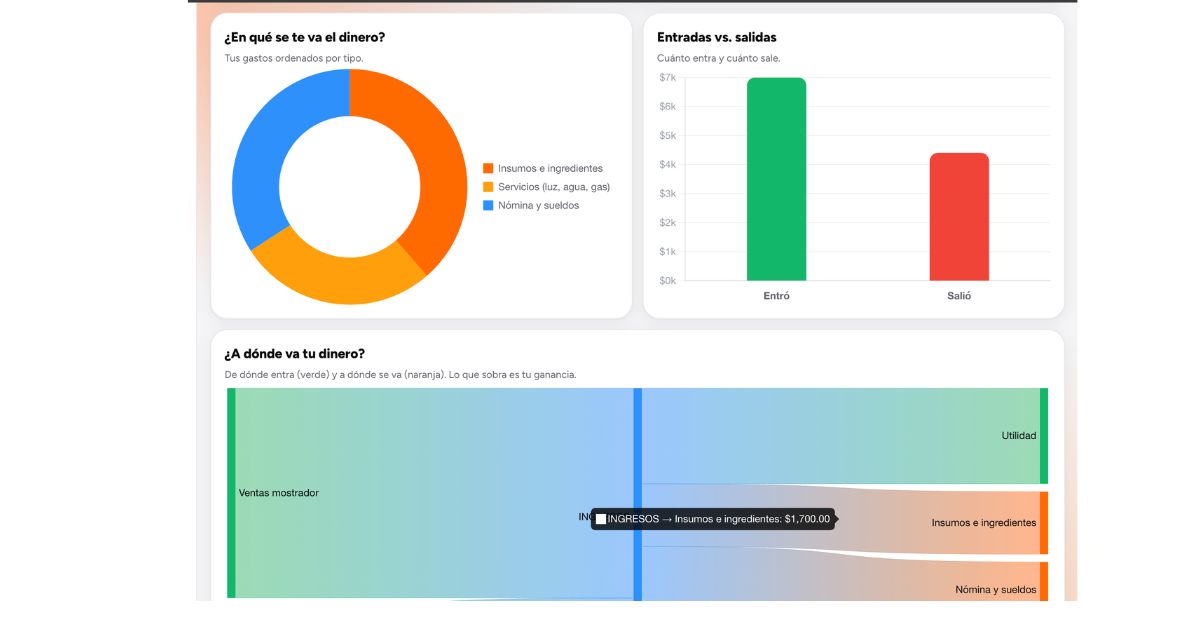1200x630 pixels.
Task: Click the "$0k" y-axis value
Action: pos(667,281)
